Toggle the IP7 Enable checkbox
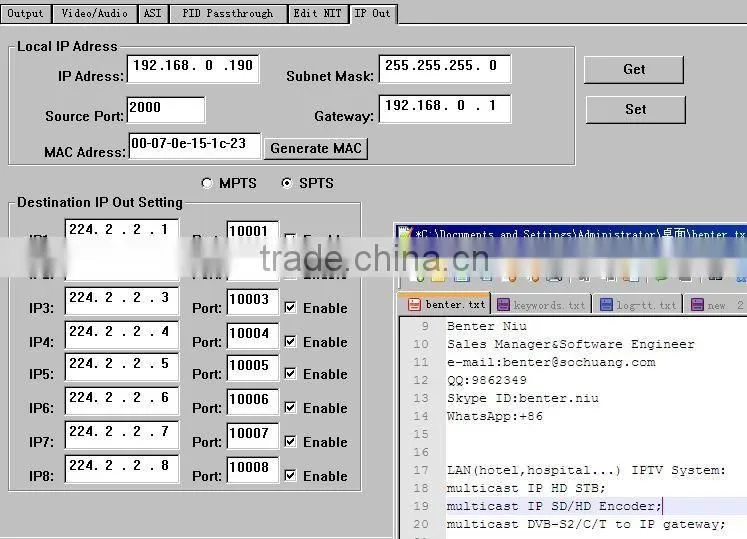 [x=290, y=441]
